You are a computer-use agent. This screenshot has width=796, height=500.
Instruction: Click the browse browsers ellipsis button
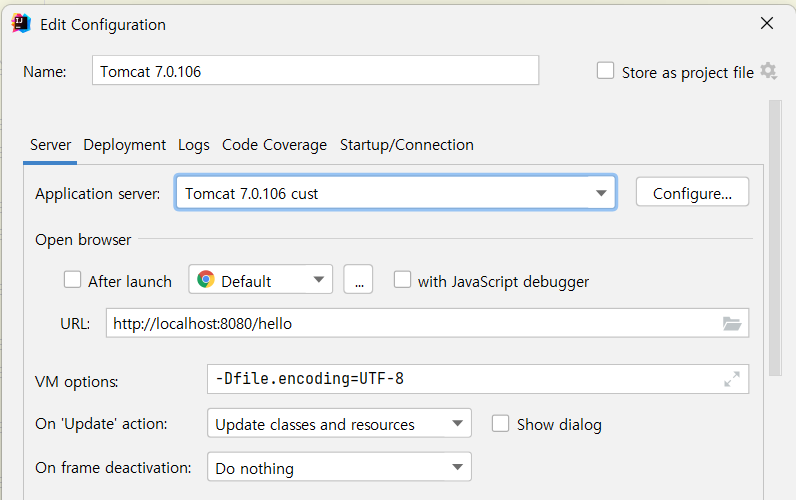tap(358, 279)
